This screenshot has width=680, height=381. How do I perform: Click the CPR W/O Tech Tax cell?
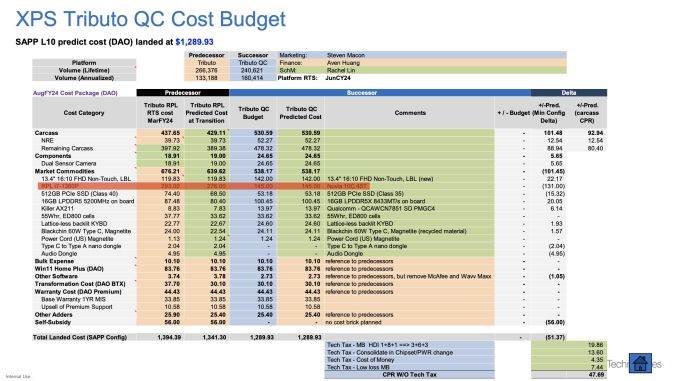click(x=409, y=375)
